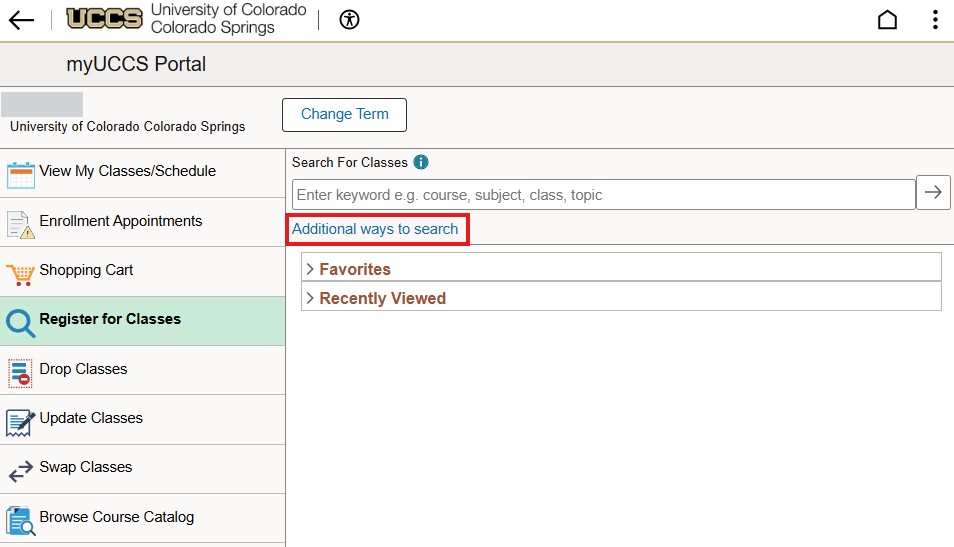Viewport: 954px width, 547px height.
Task: Click the Swap Classes arrows icon
Action: [20, 469]
